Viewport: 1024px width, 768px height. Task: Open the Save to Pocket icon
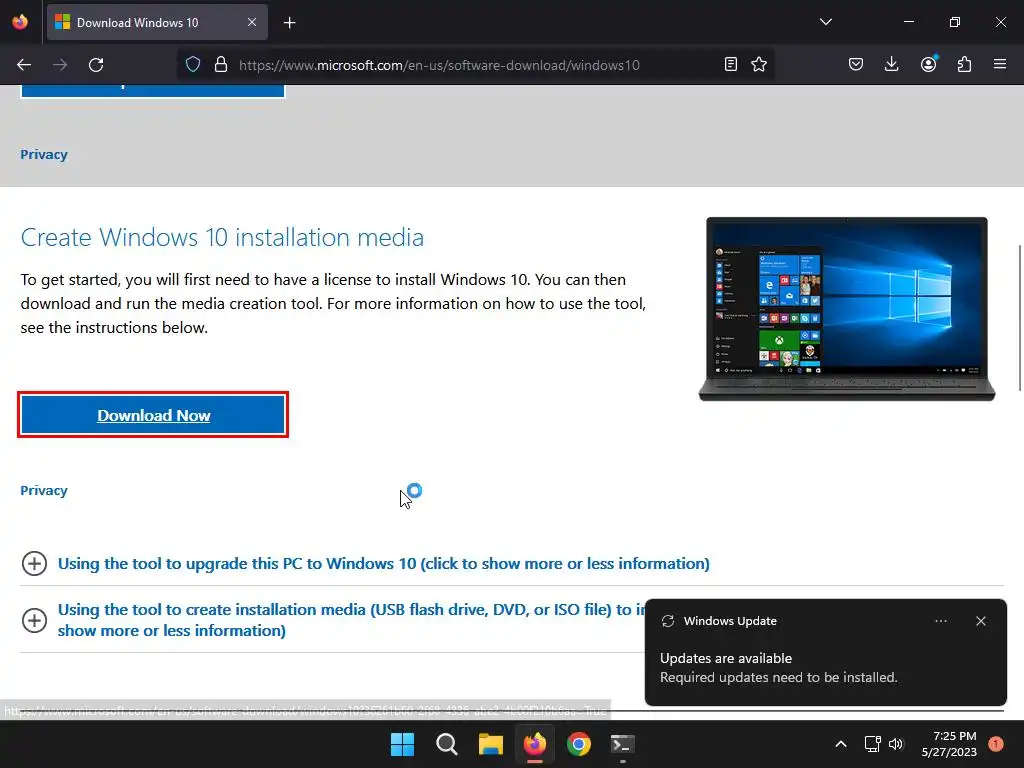point(856,64)
